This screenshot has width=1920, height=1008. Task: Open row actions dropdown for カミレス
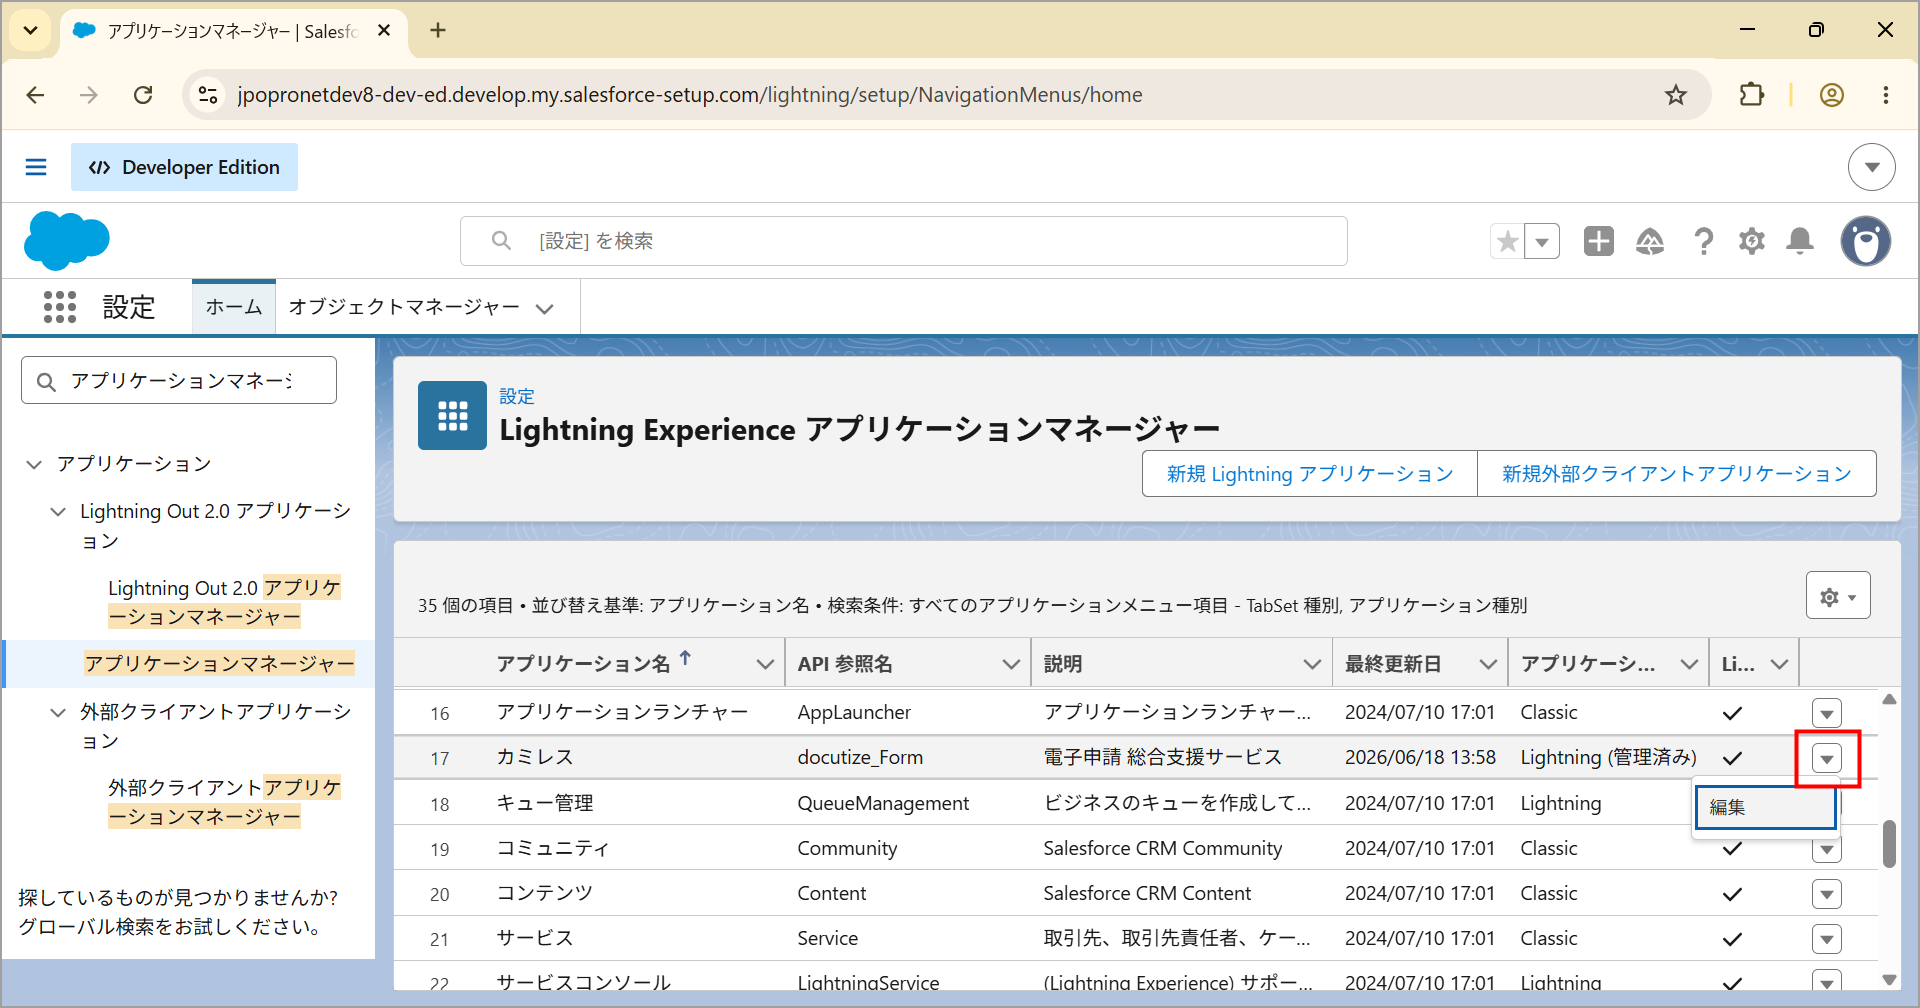tap(1827, 758)
